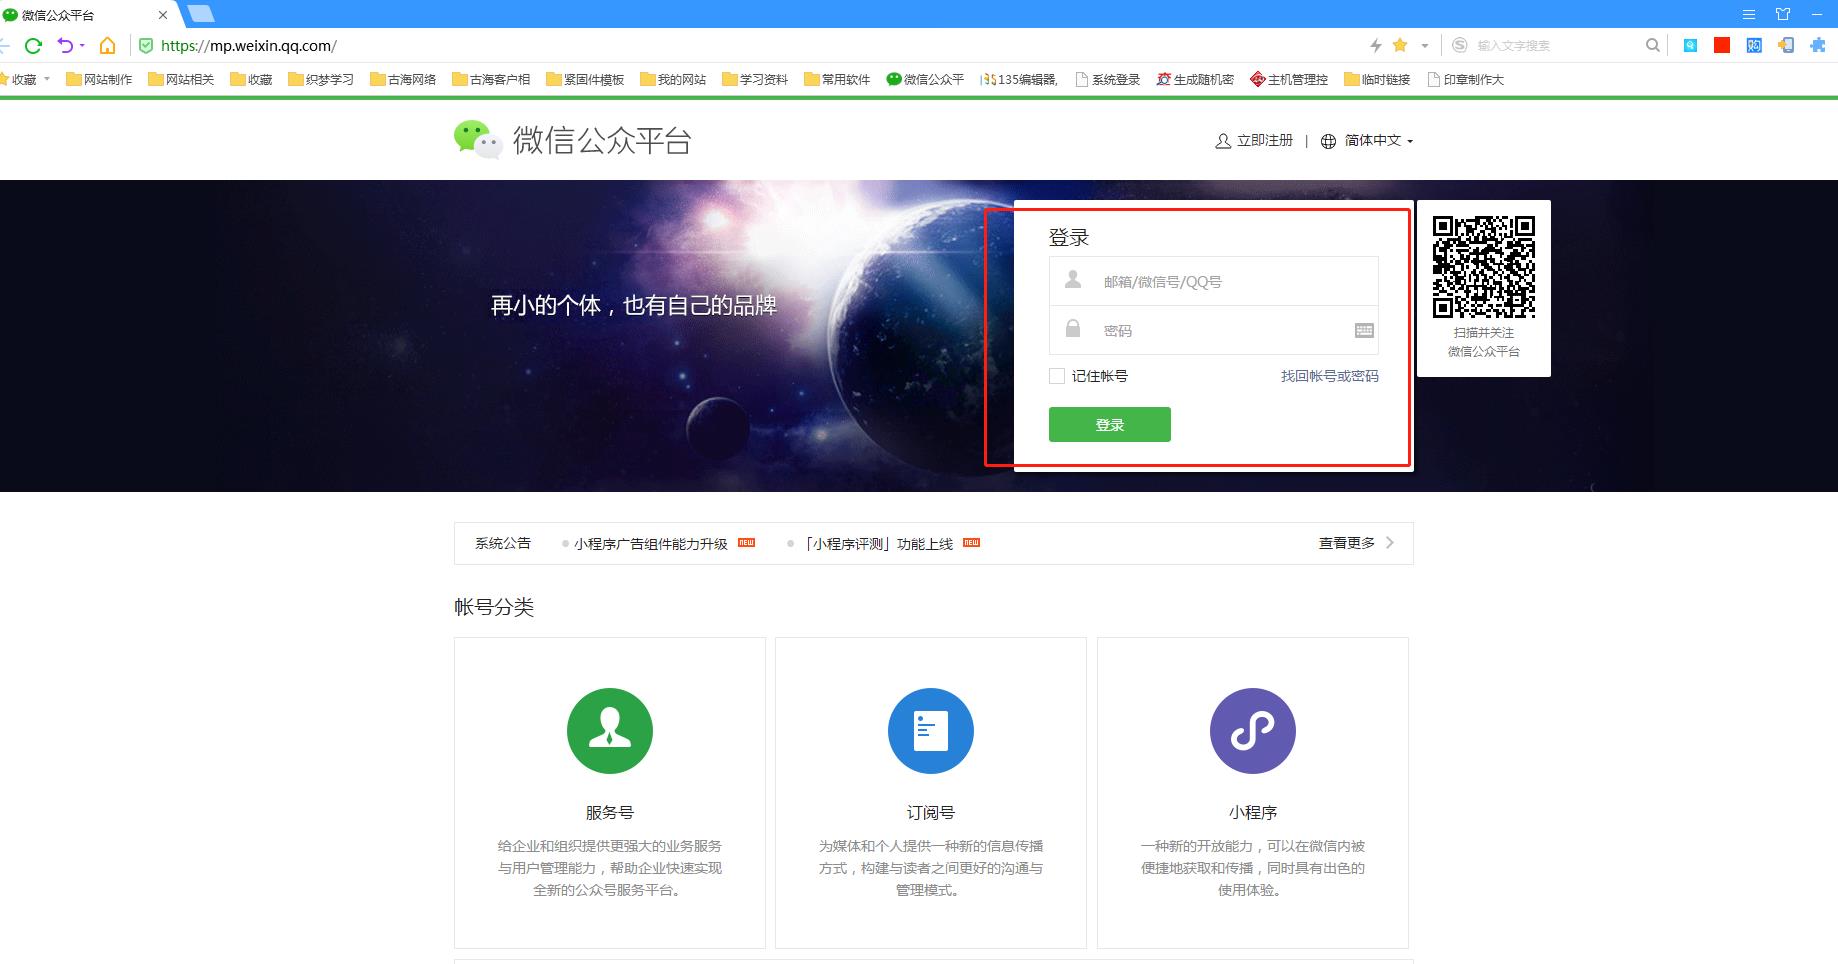This screenshot has width=1838, height=964.
Task: Click the WeChat logo in the page header
Action: (x=477, y=140)
